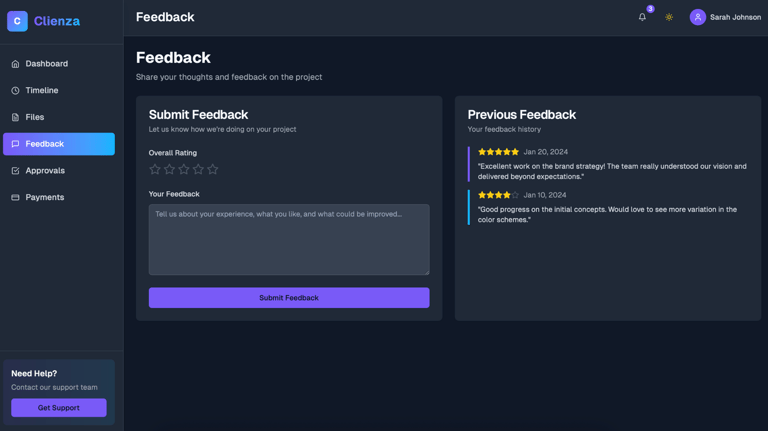This screenshot has height=431, width=768.
Task: Click the Clienza logo icon
Action: point(17,21)
